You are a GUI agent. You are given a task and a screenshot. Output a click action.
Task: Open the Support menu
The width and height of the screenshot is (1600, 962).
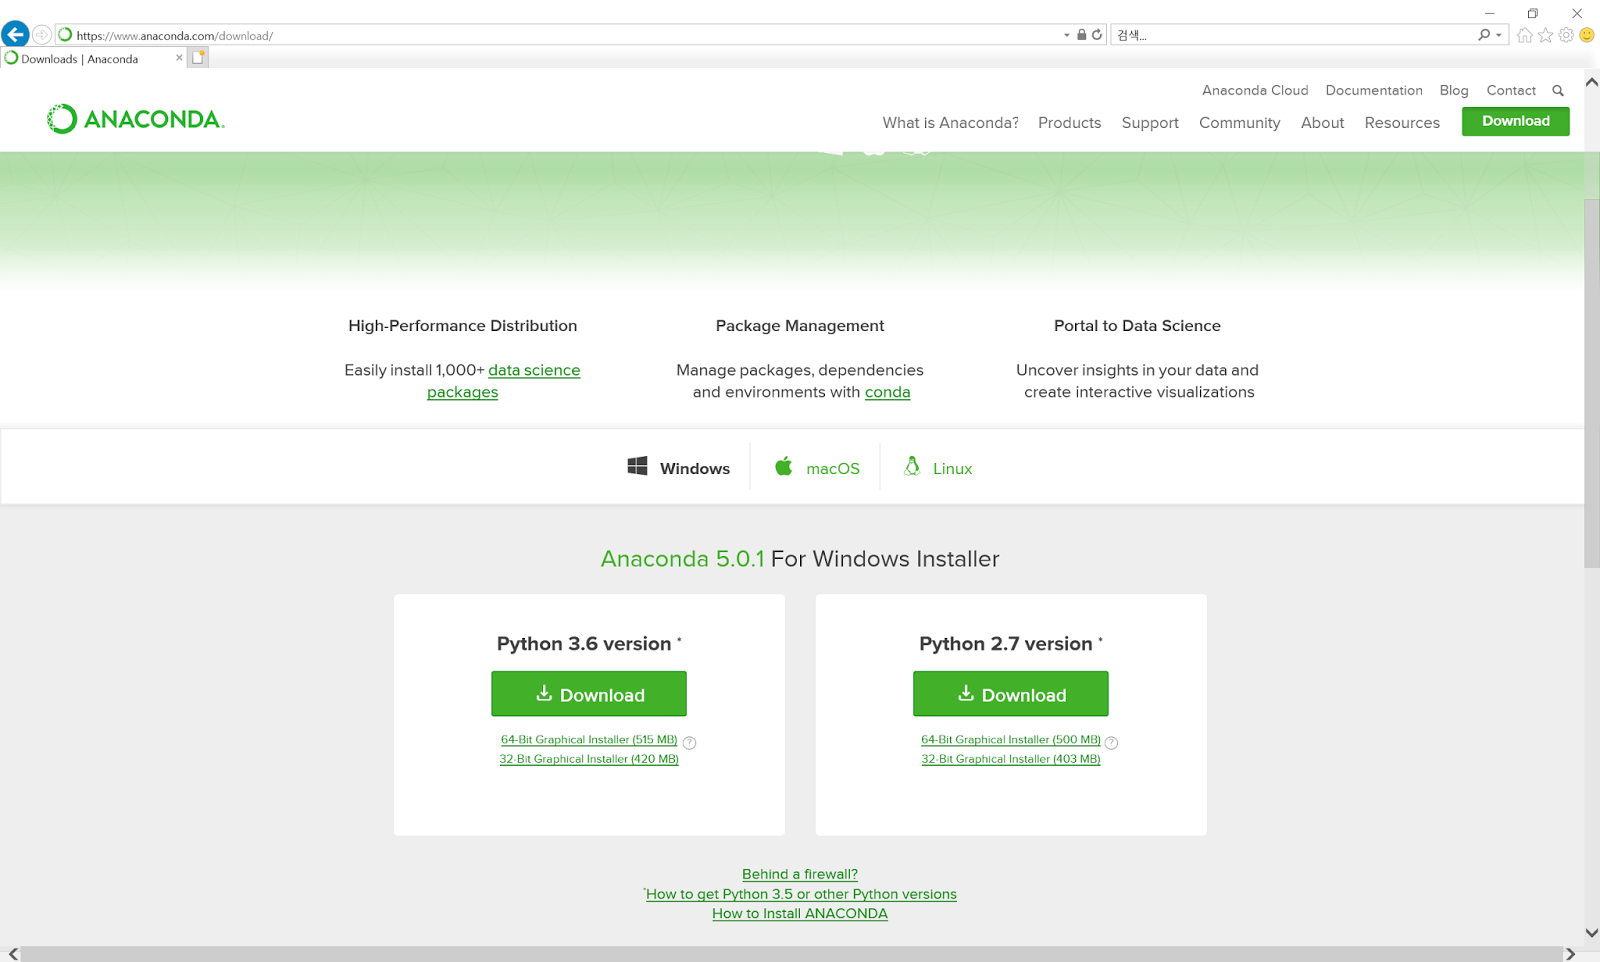1150,123
